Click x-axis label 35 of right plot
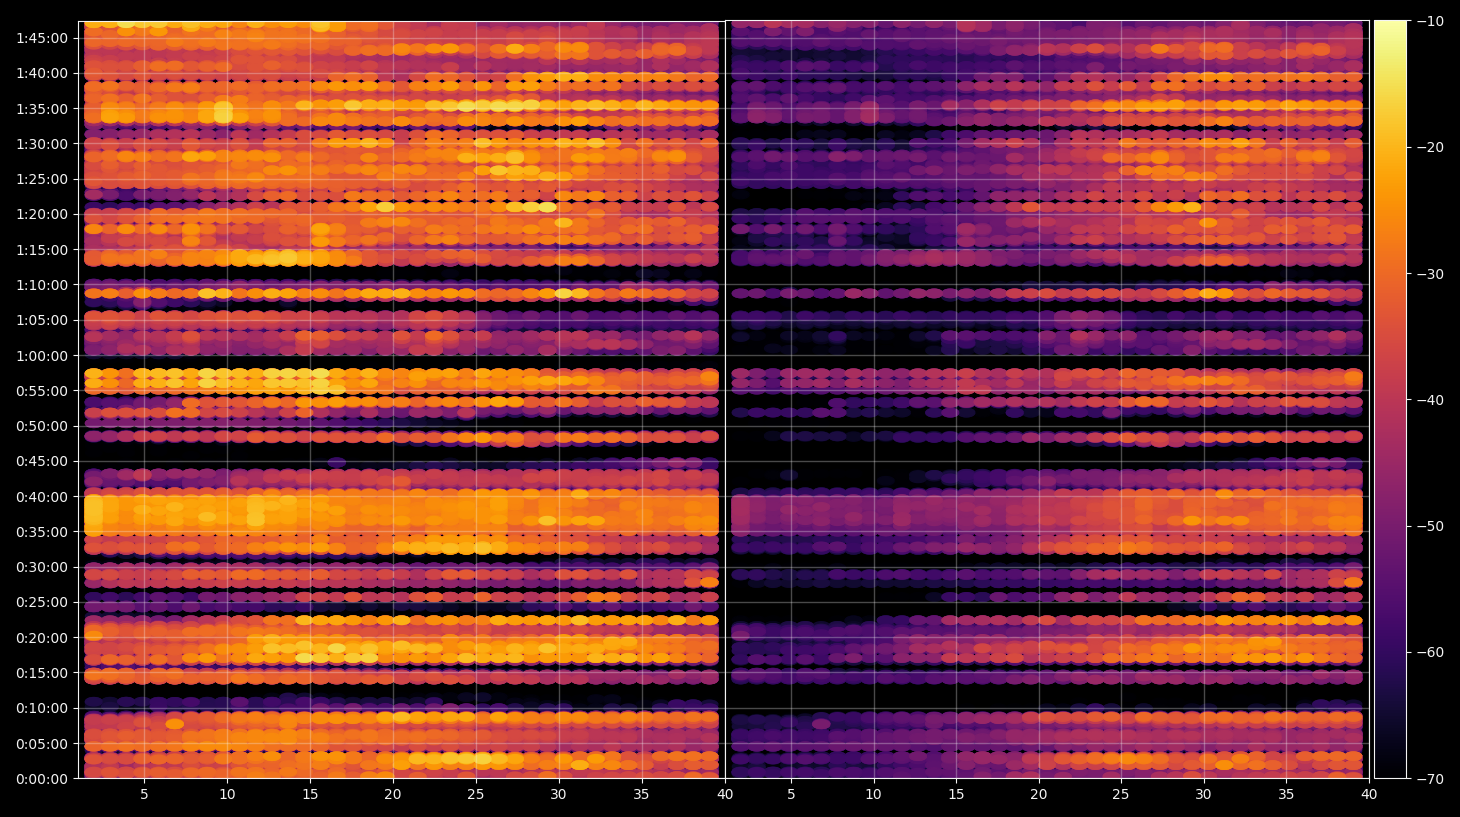Image resolution: width=1460 pixels, height=817 pixels. (1286, 795)
